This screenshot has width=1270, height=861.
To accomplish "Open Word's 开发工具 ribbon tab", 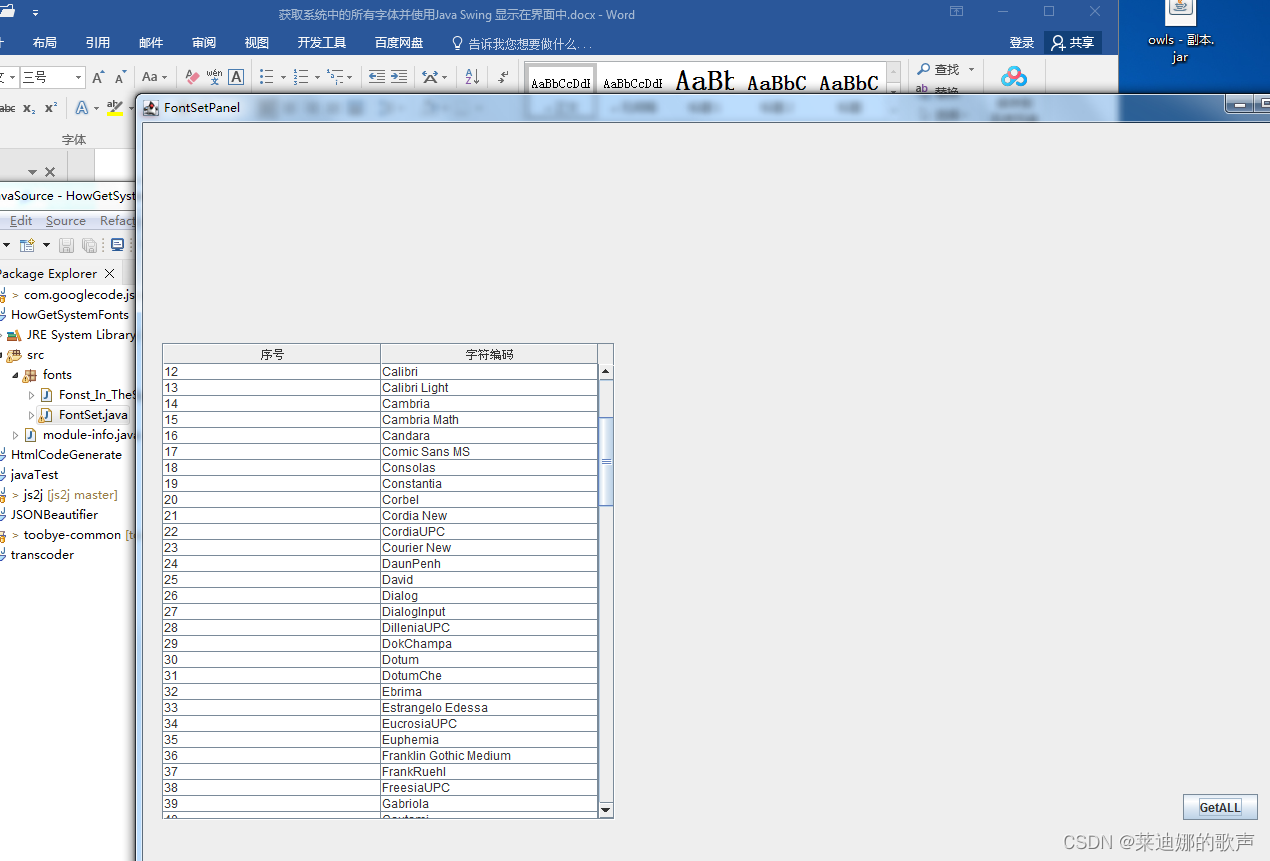I will (x=322, y=43).
